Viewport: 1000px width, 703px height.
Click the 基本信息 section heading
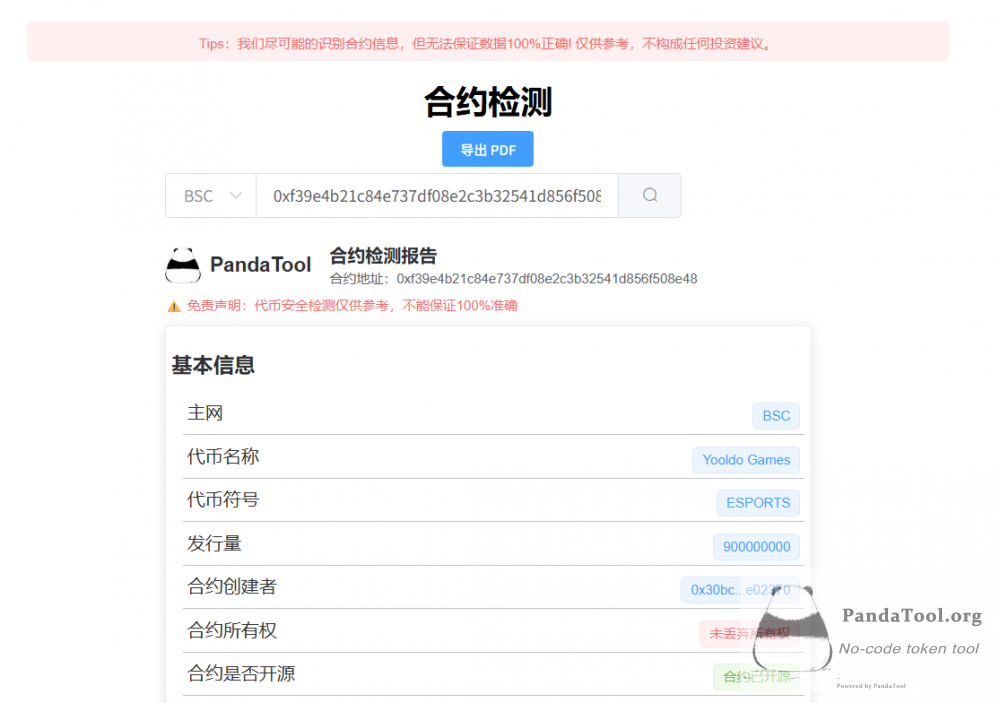point(213,365)
